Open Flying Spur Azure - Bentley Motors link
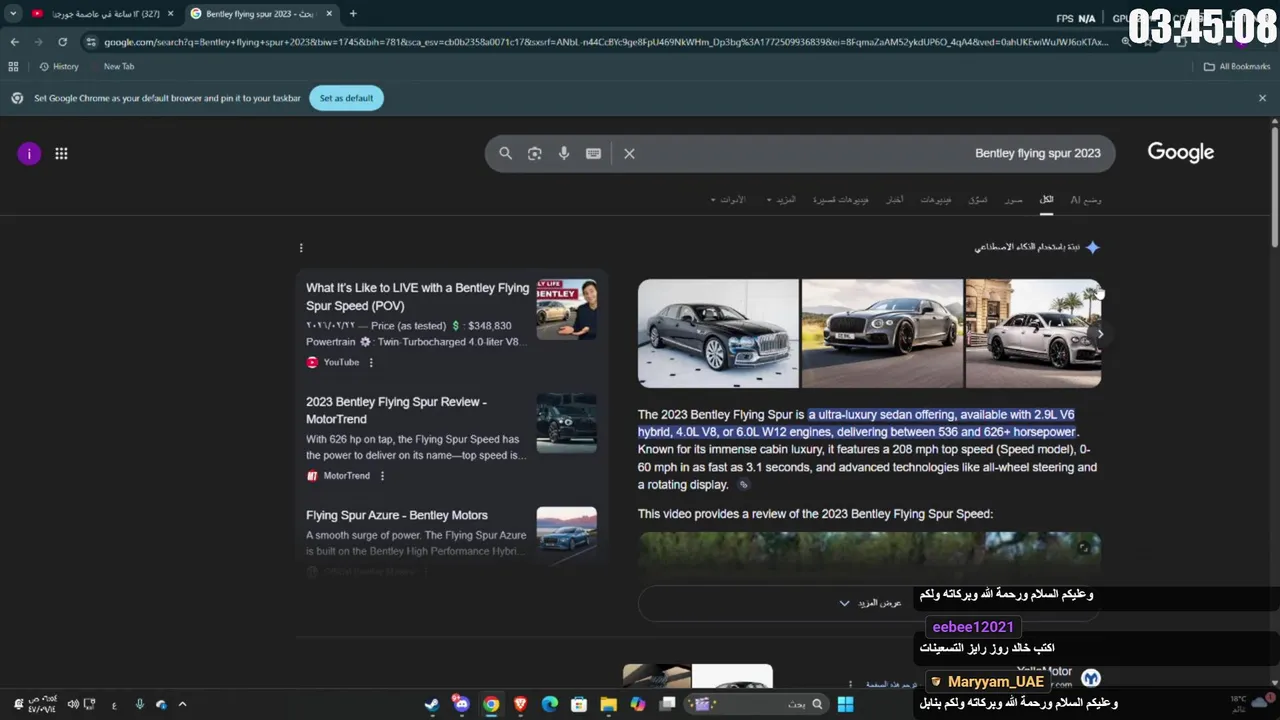The height and width of the screenshot is (720, 1280). [397, 515]
